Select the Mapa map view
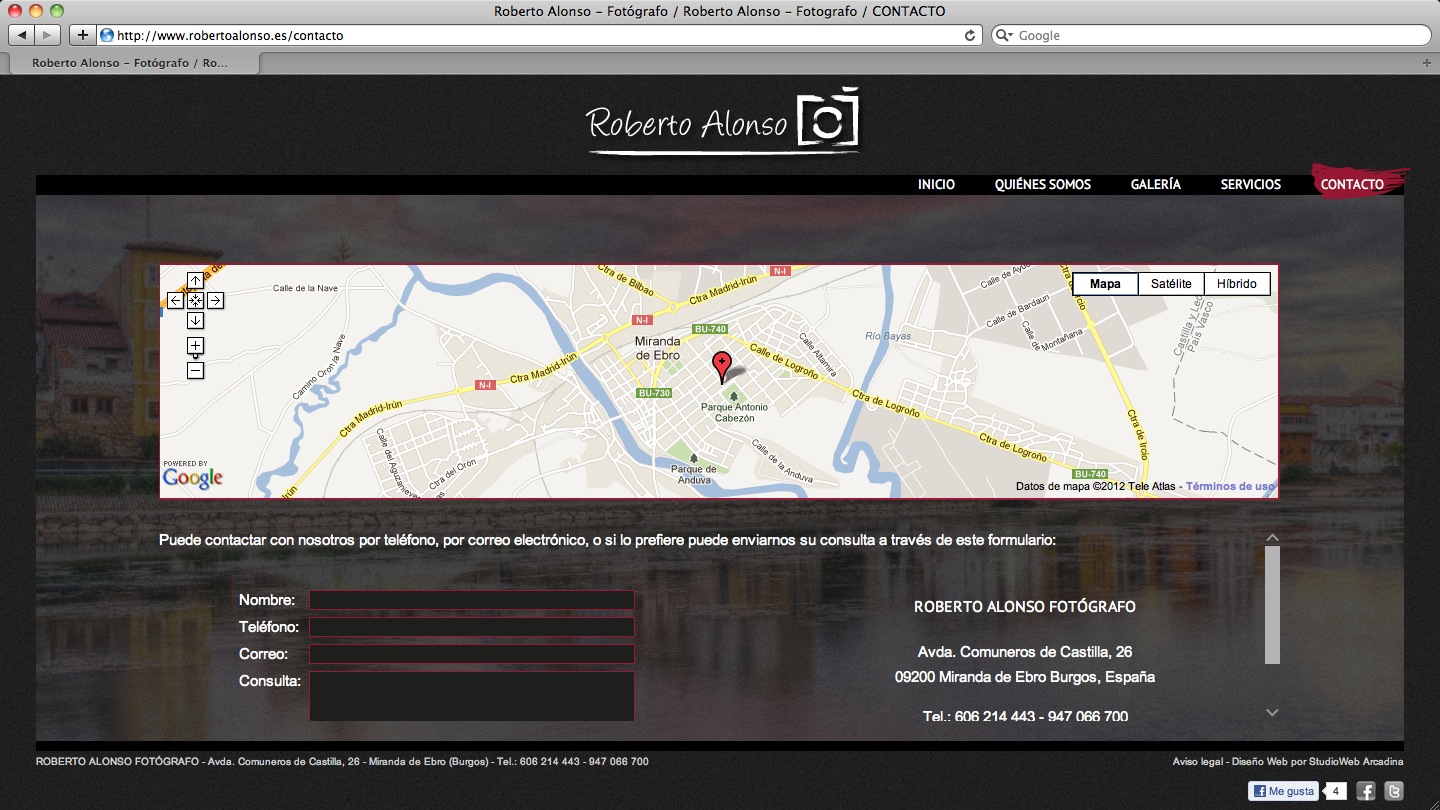1440x810 pixels. click(1105, 284)
